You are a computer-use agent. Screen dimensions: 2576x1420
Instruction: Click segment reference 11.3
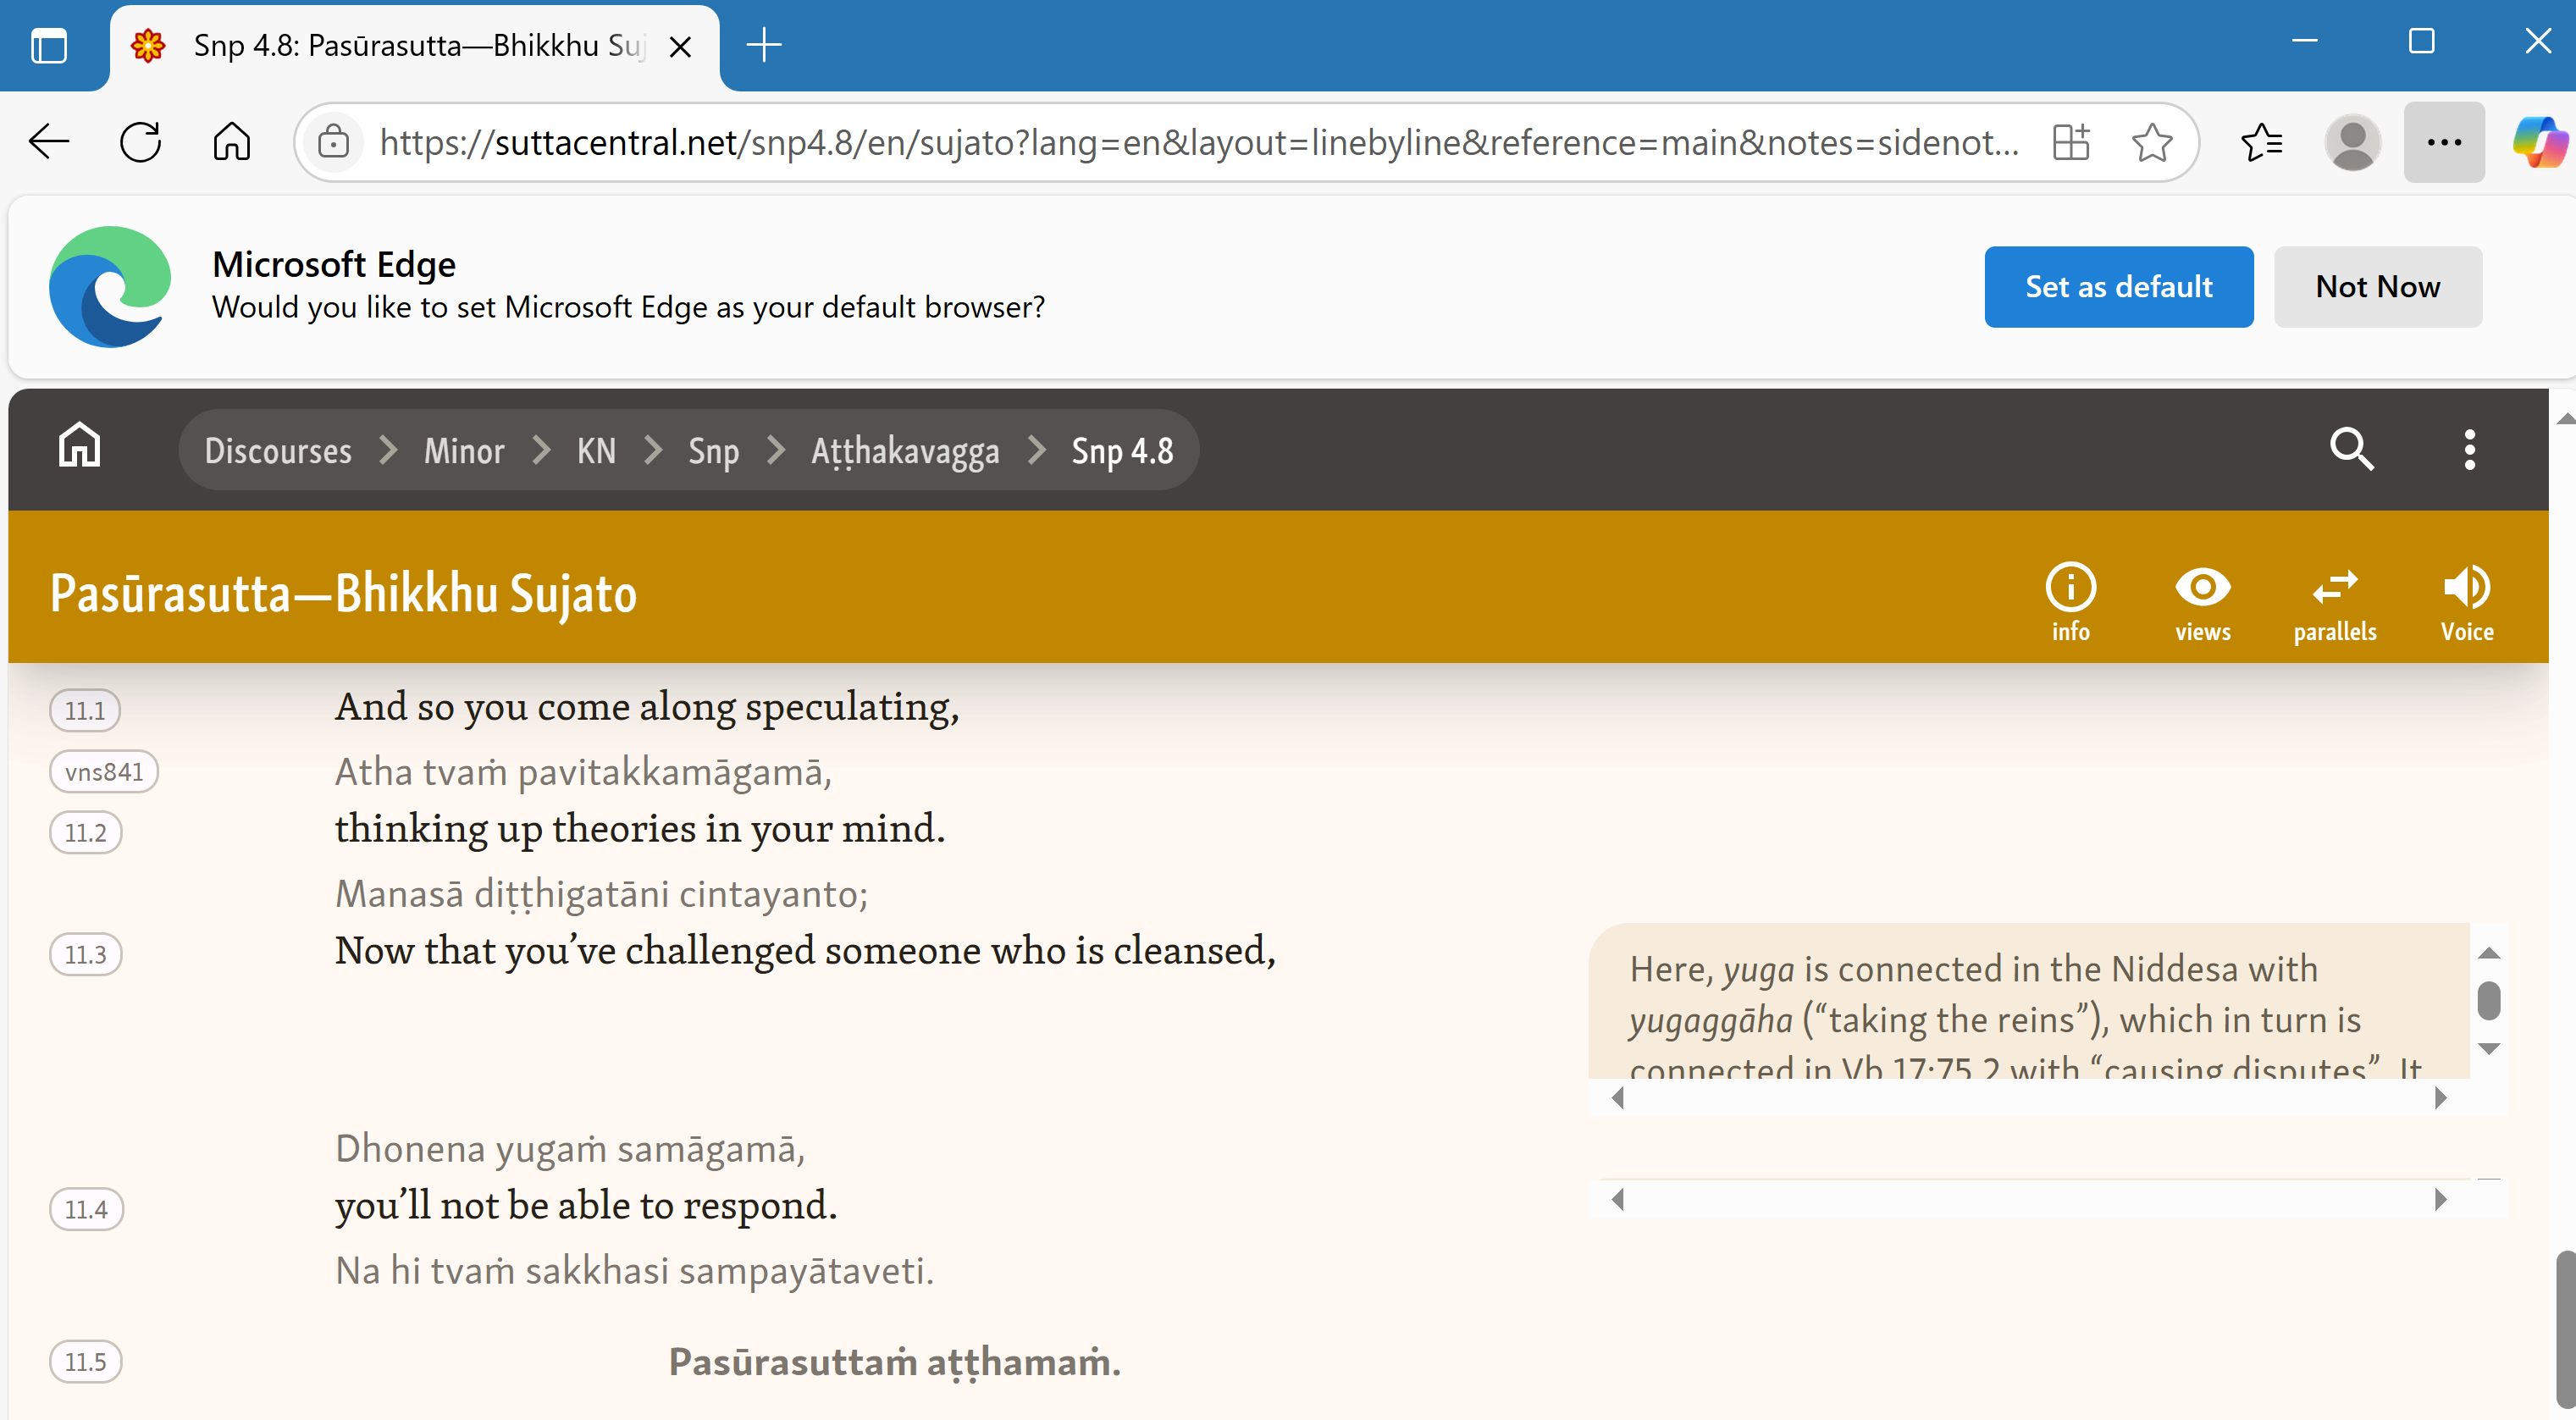tap(86, 955)
